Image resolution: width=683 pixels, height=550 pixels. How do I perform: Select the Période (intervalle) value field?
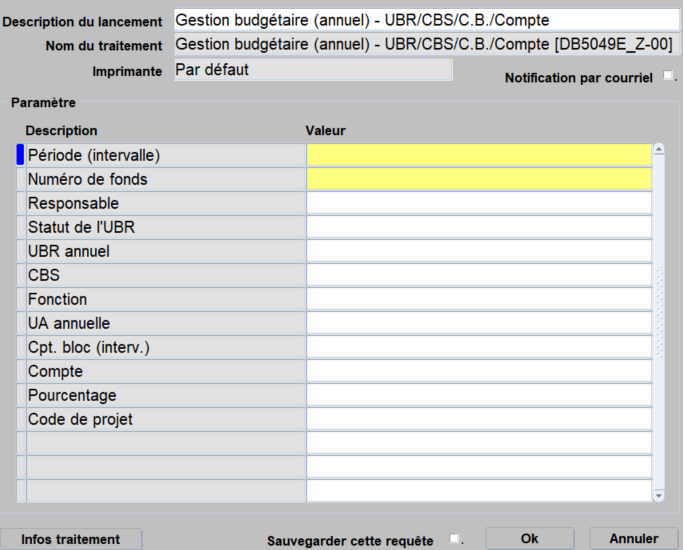point(479,155)
